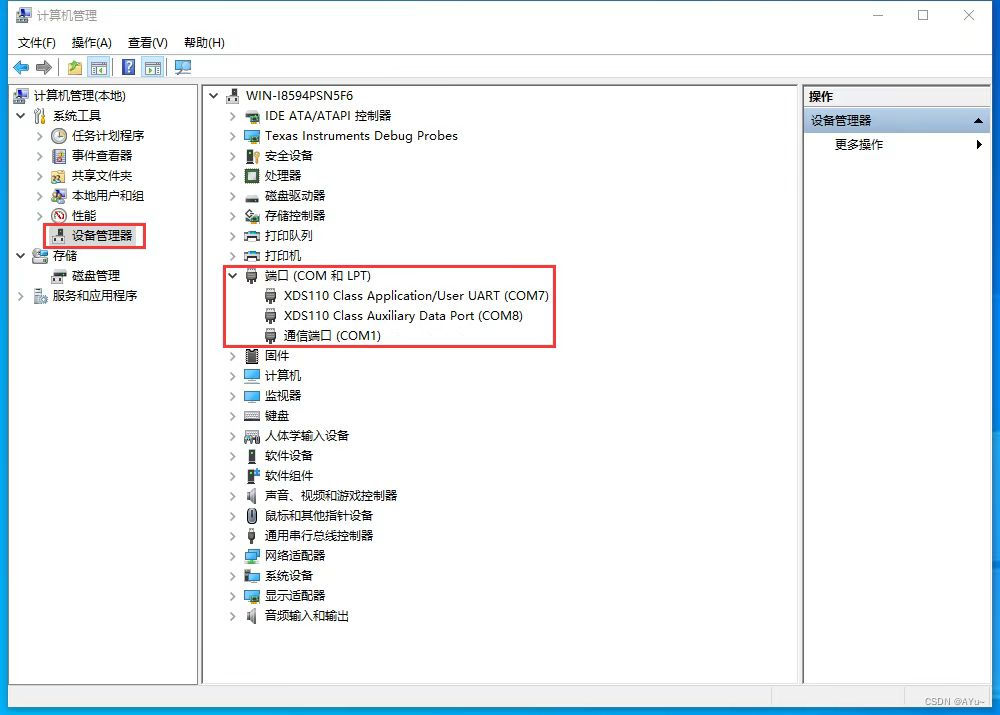Select the Disk Management (磁盘管理) icon
The width and height of the screenshot is (1000, 715).
pyautogui.click(x=59, y=276)
